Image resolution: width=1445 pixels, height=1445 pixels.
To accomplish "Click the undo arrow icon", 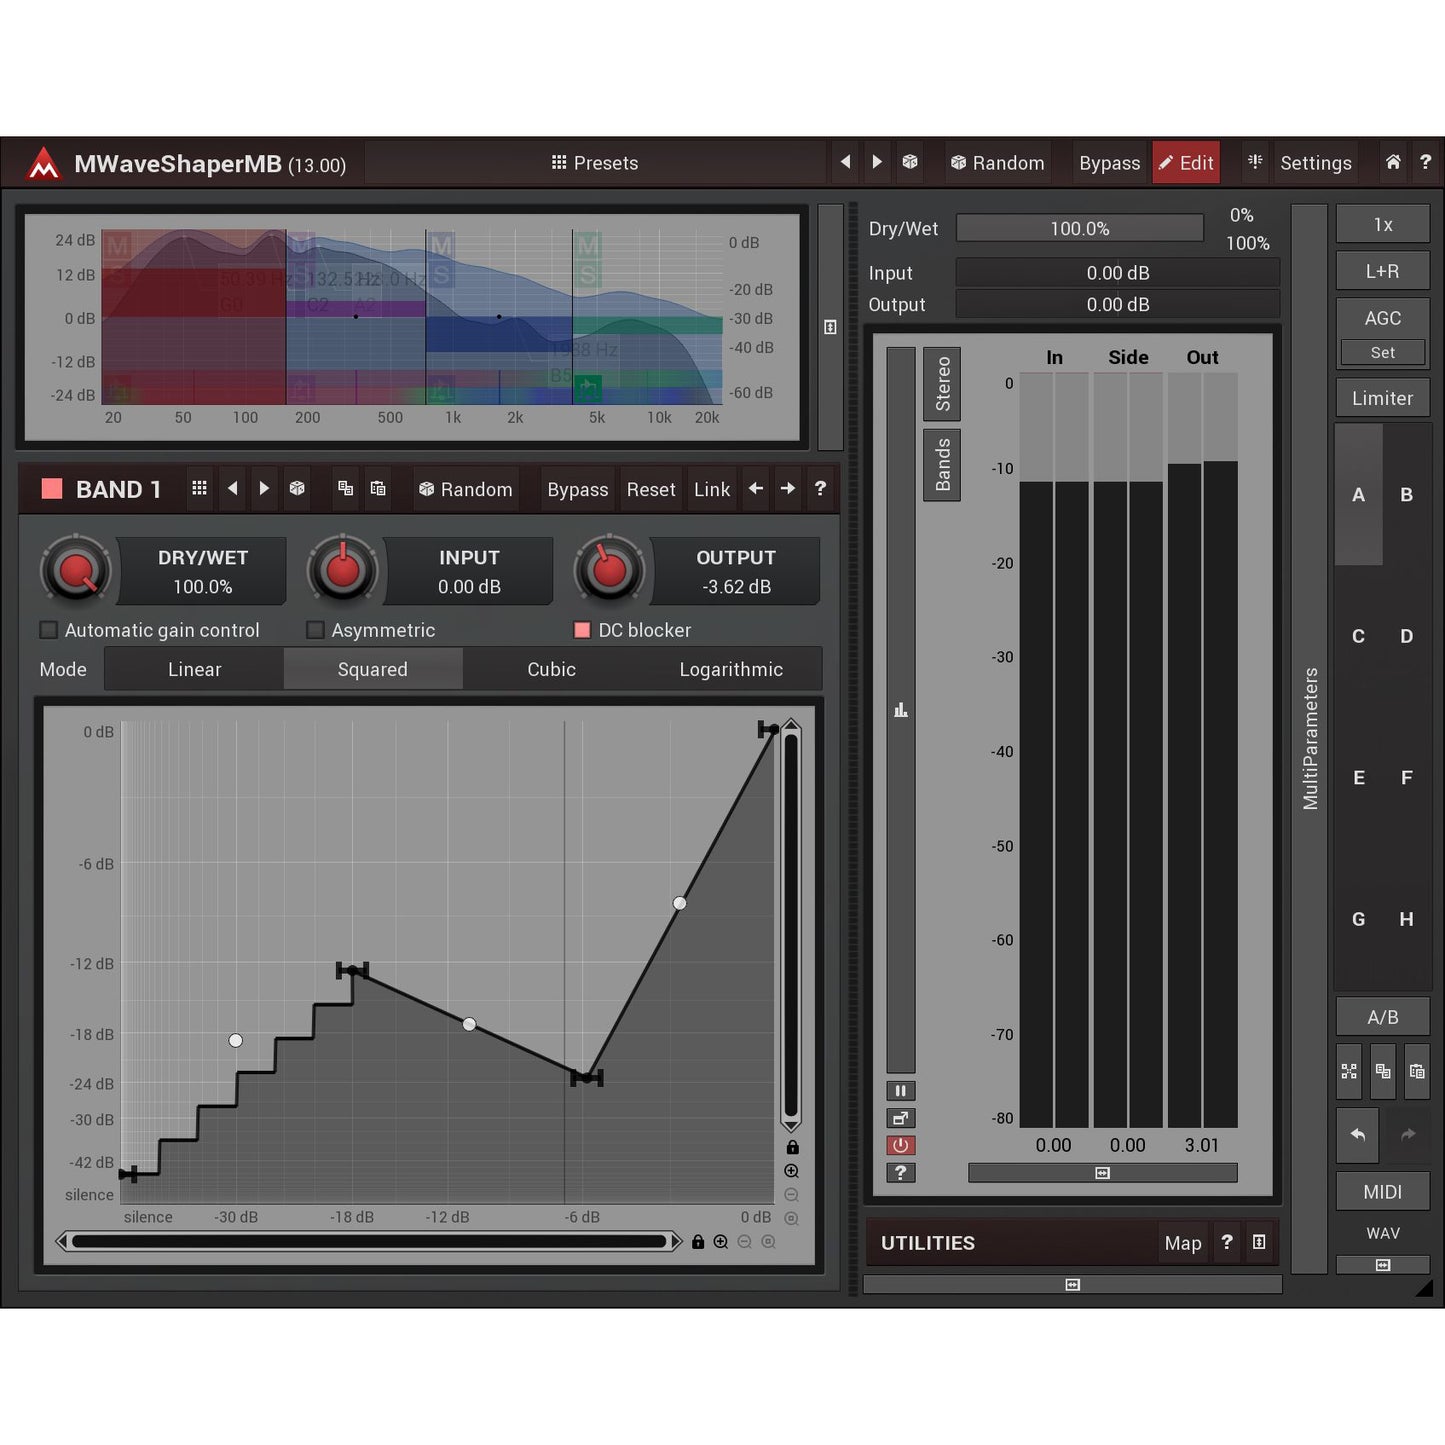I will [1357, 1134].
